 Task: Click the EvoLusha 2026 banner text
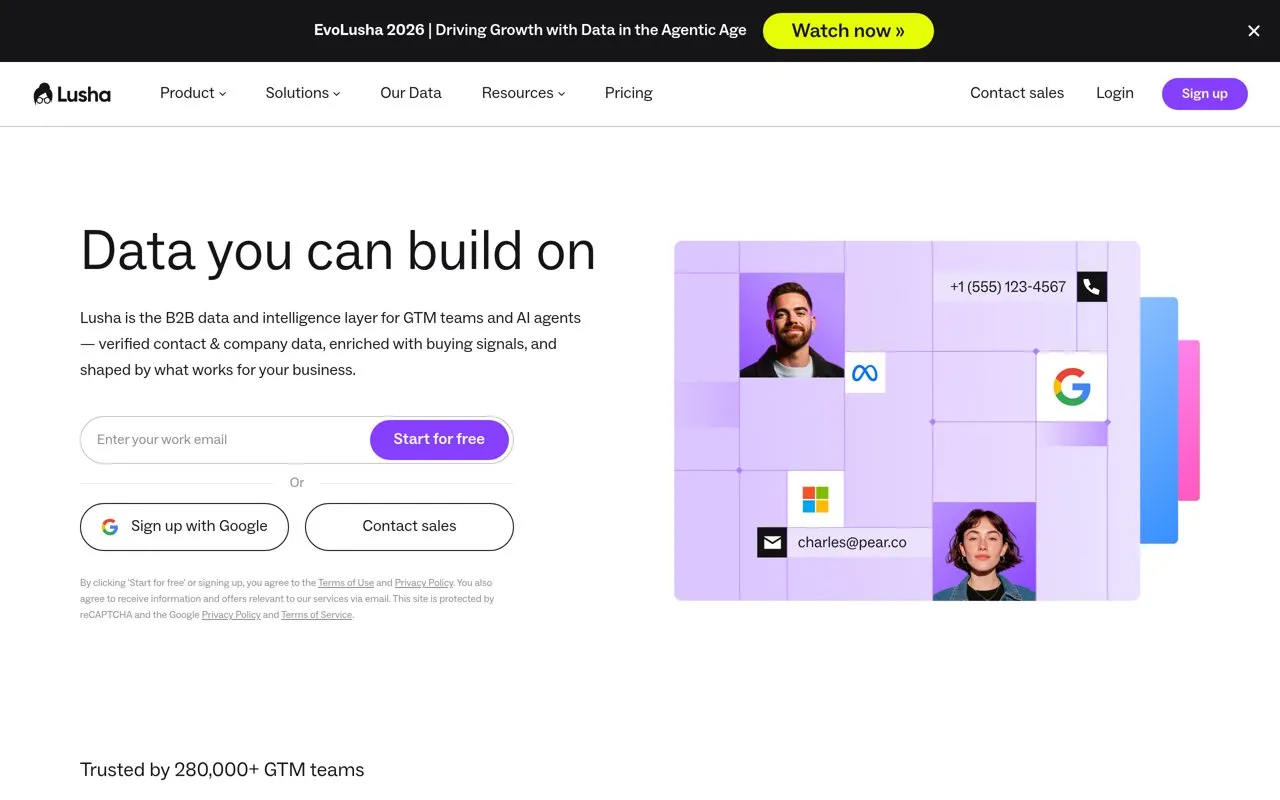click(x=530, y=30)
